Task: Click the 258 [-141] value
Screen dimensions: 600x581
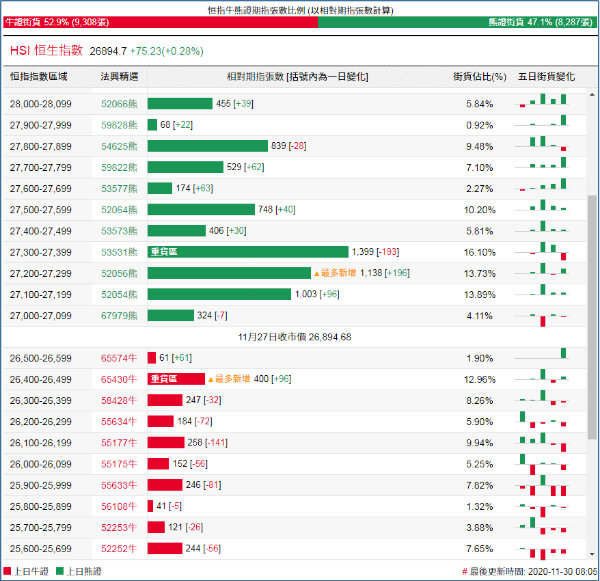Action: coord(207,442)
